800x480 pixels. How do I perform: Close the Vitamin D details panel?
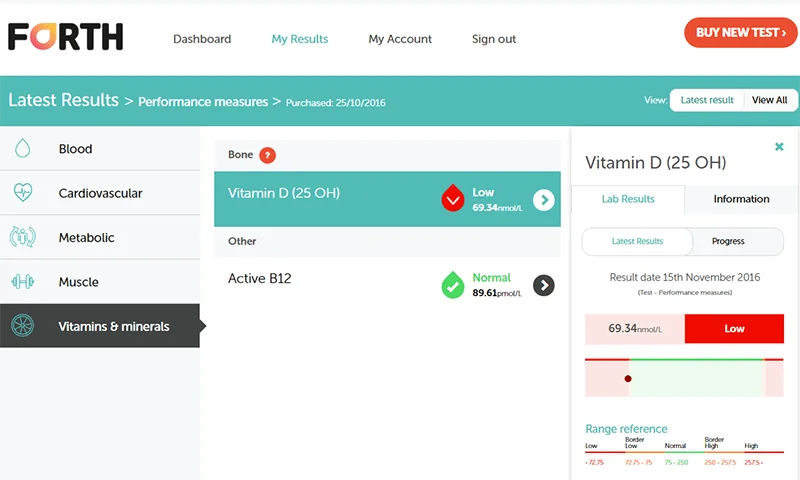[779, 147]
